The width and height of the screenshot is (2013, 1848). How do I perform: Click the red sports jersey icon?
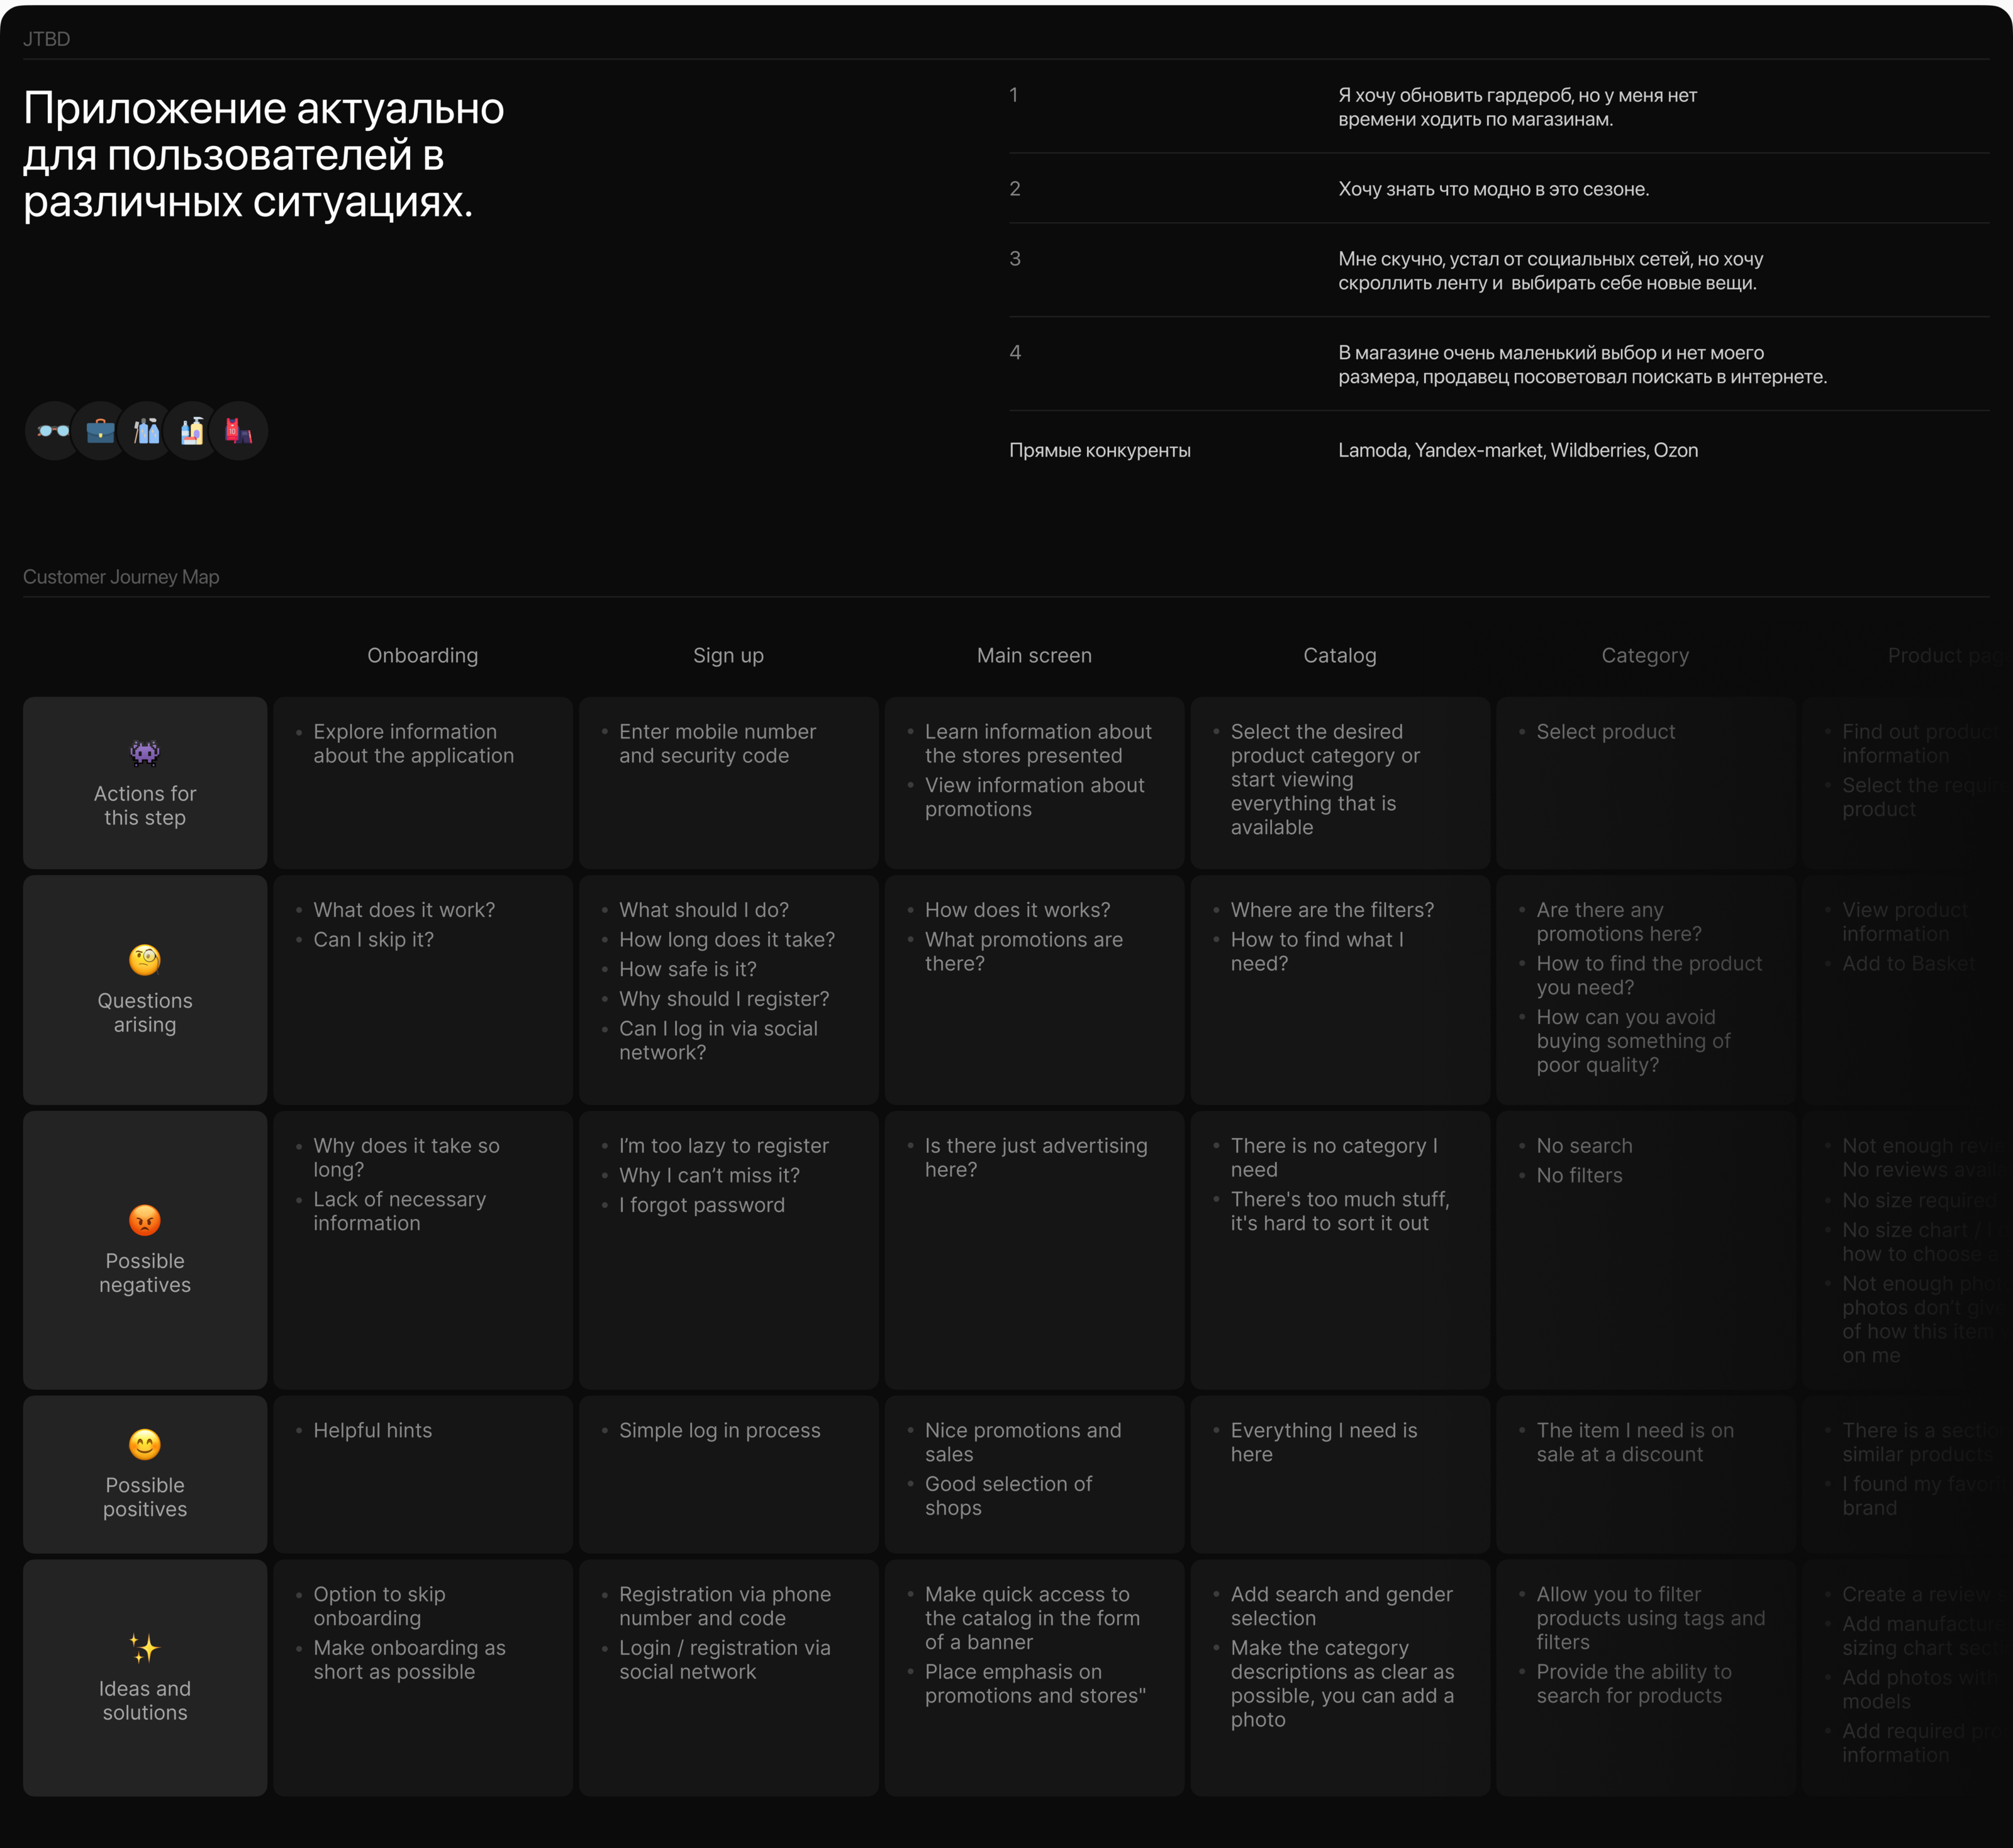(x=238, y=431)
